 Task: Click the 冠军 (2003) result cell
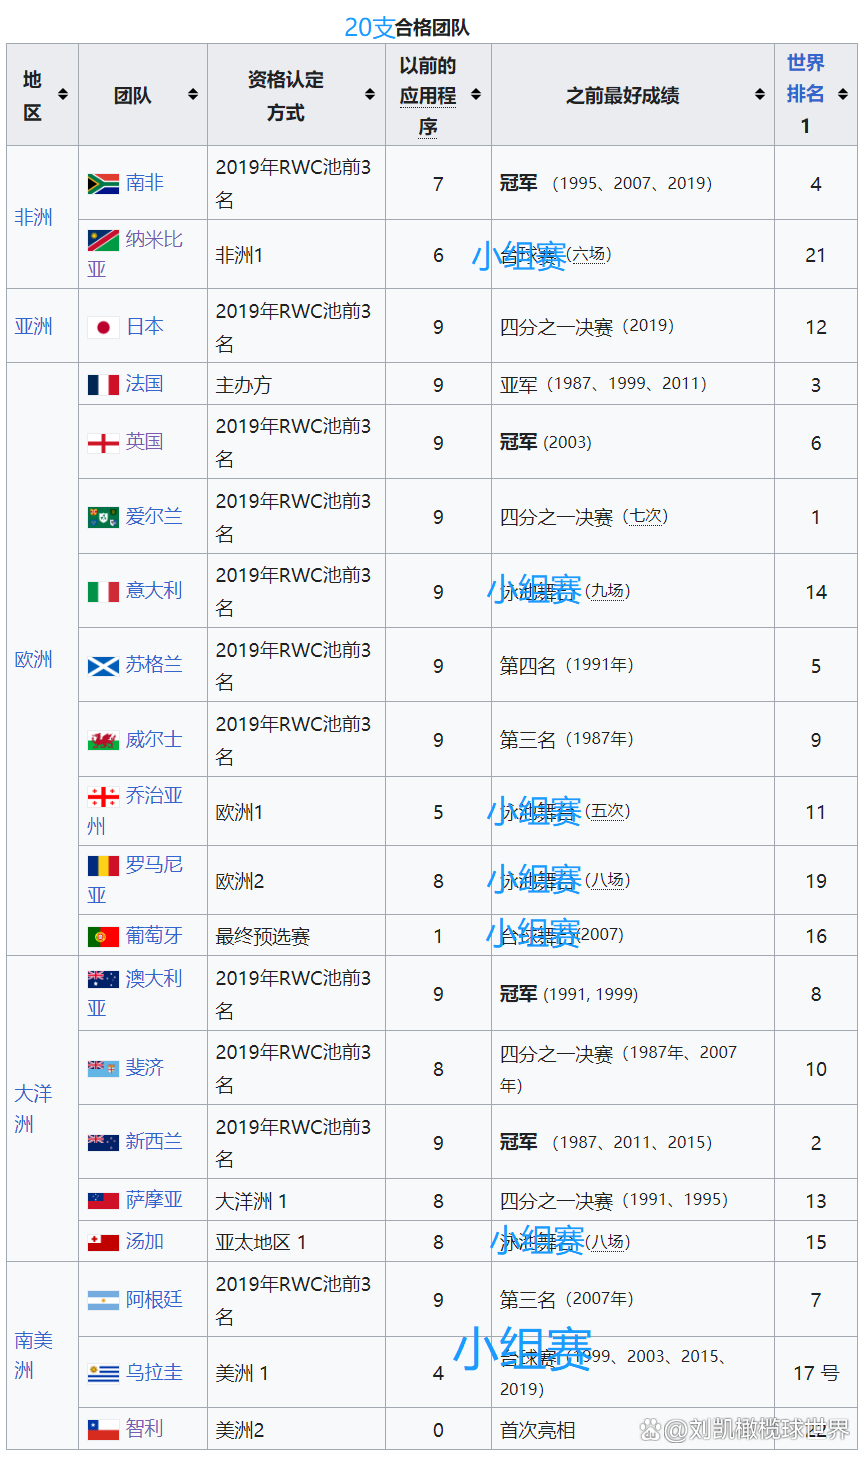[x=633, y=442]
